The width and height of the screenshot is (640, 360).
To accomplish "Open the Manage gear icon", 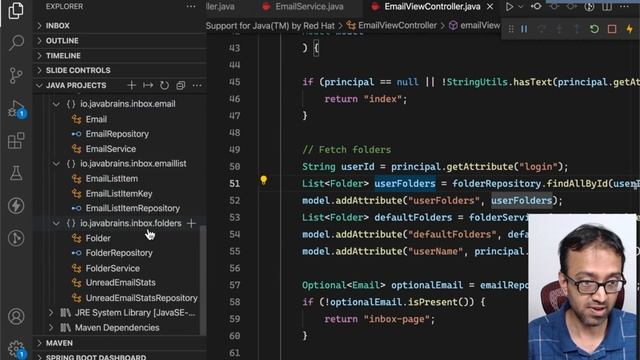I will (x=16, y=349).
